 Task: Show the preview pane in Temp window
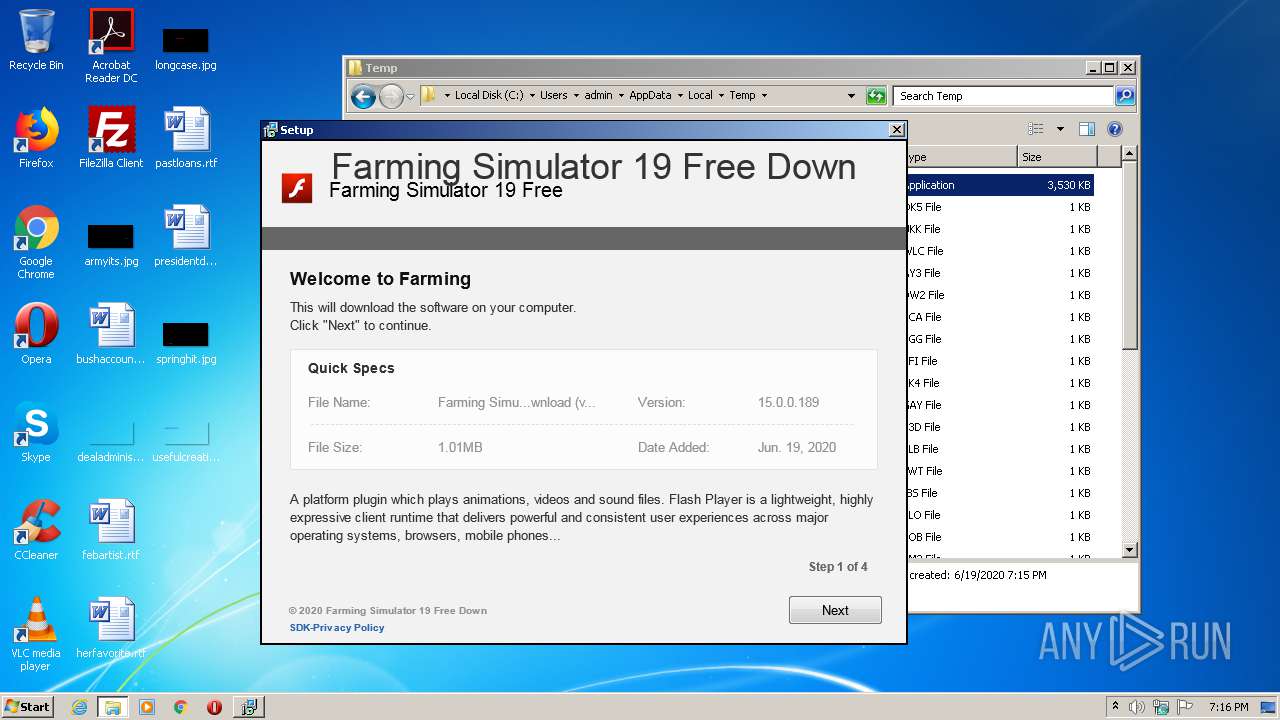click(x=1087, y=129)
